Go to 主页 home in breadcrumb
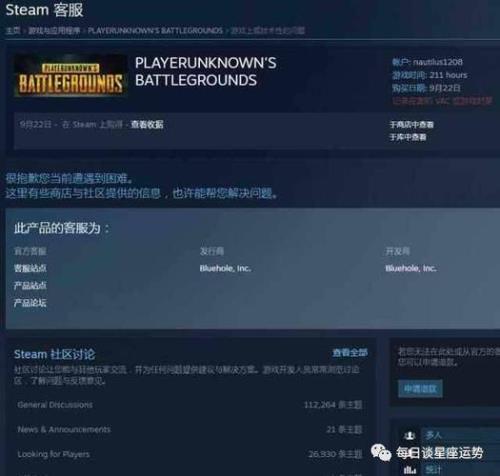This screenshot has height=476, width=500. coord(13,31)
